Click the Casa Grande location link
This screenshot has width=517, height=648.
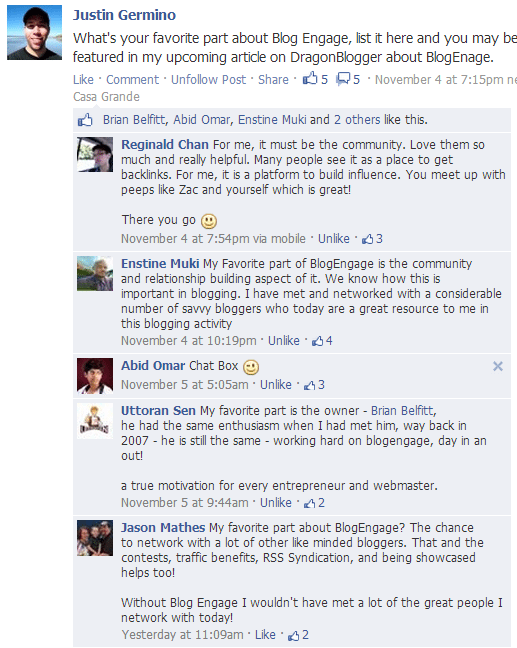(106, 97)
